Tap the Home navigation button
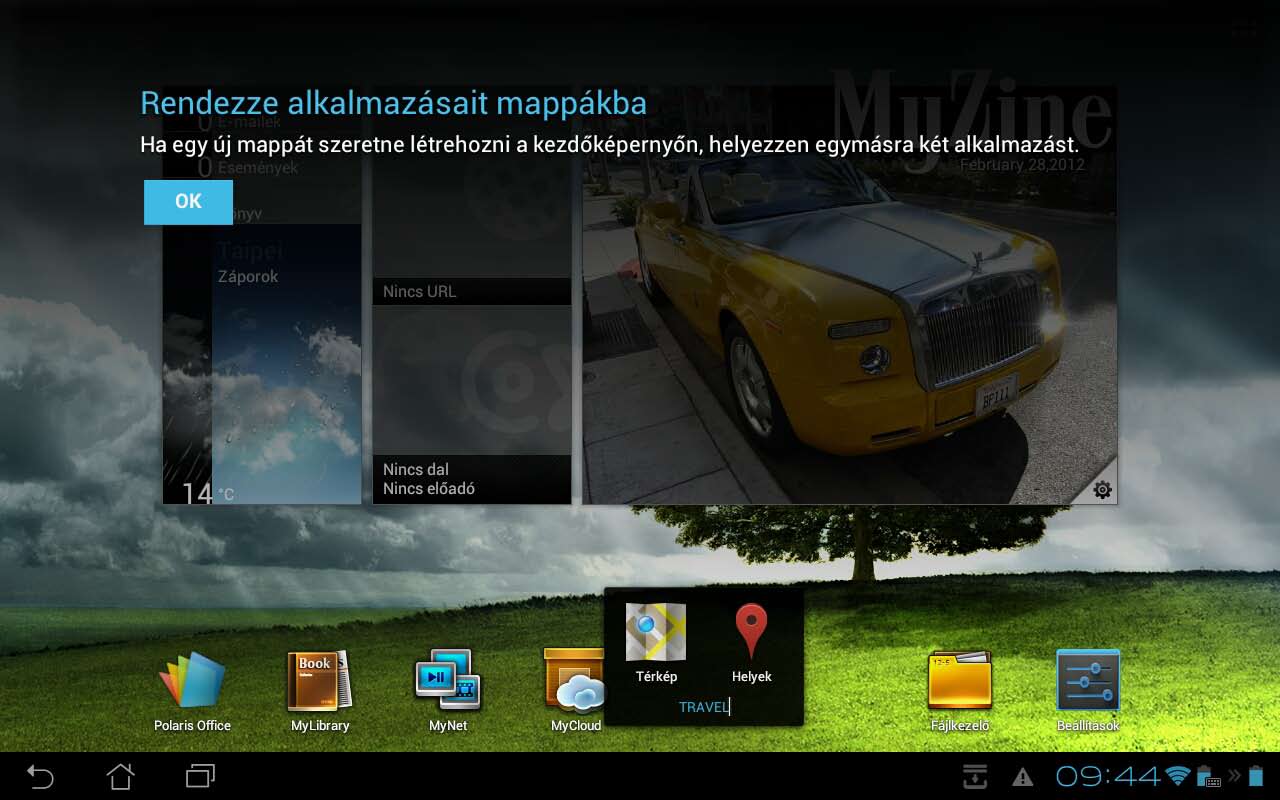The height and width of the screenshot is (800, 1280). click(120, 776)
